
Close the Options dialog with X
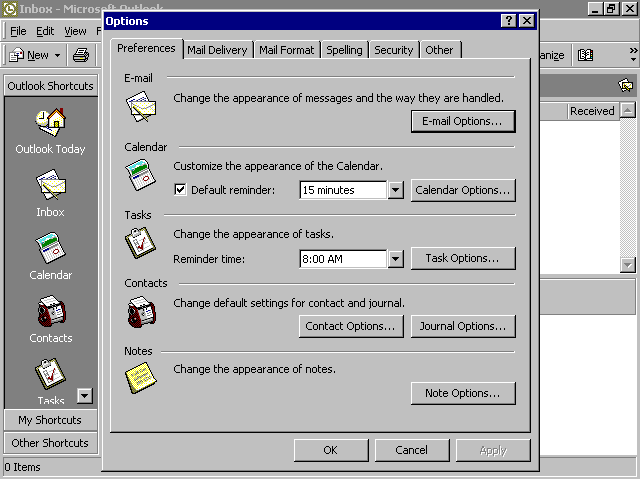(x=527, y=20)
